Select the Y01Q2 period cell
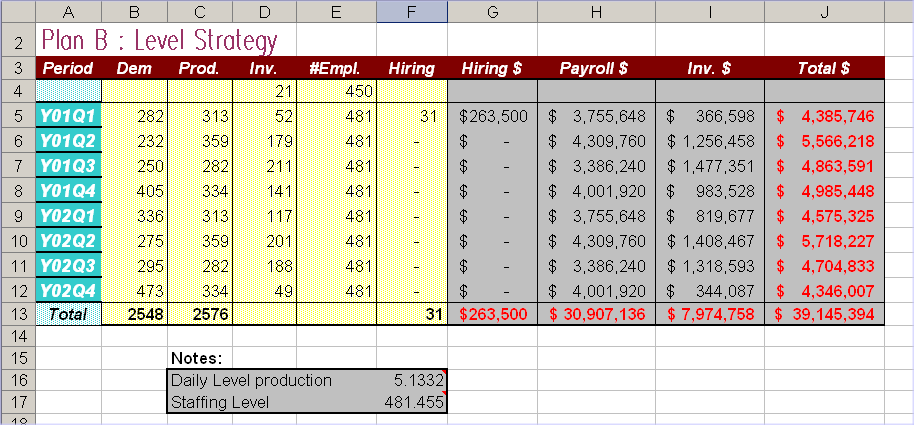The width and height of the screenshot is (914, 425). (x=68, y=141)
